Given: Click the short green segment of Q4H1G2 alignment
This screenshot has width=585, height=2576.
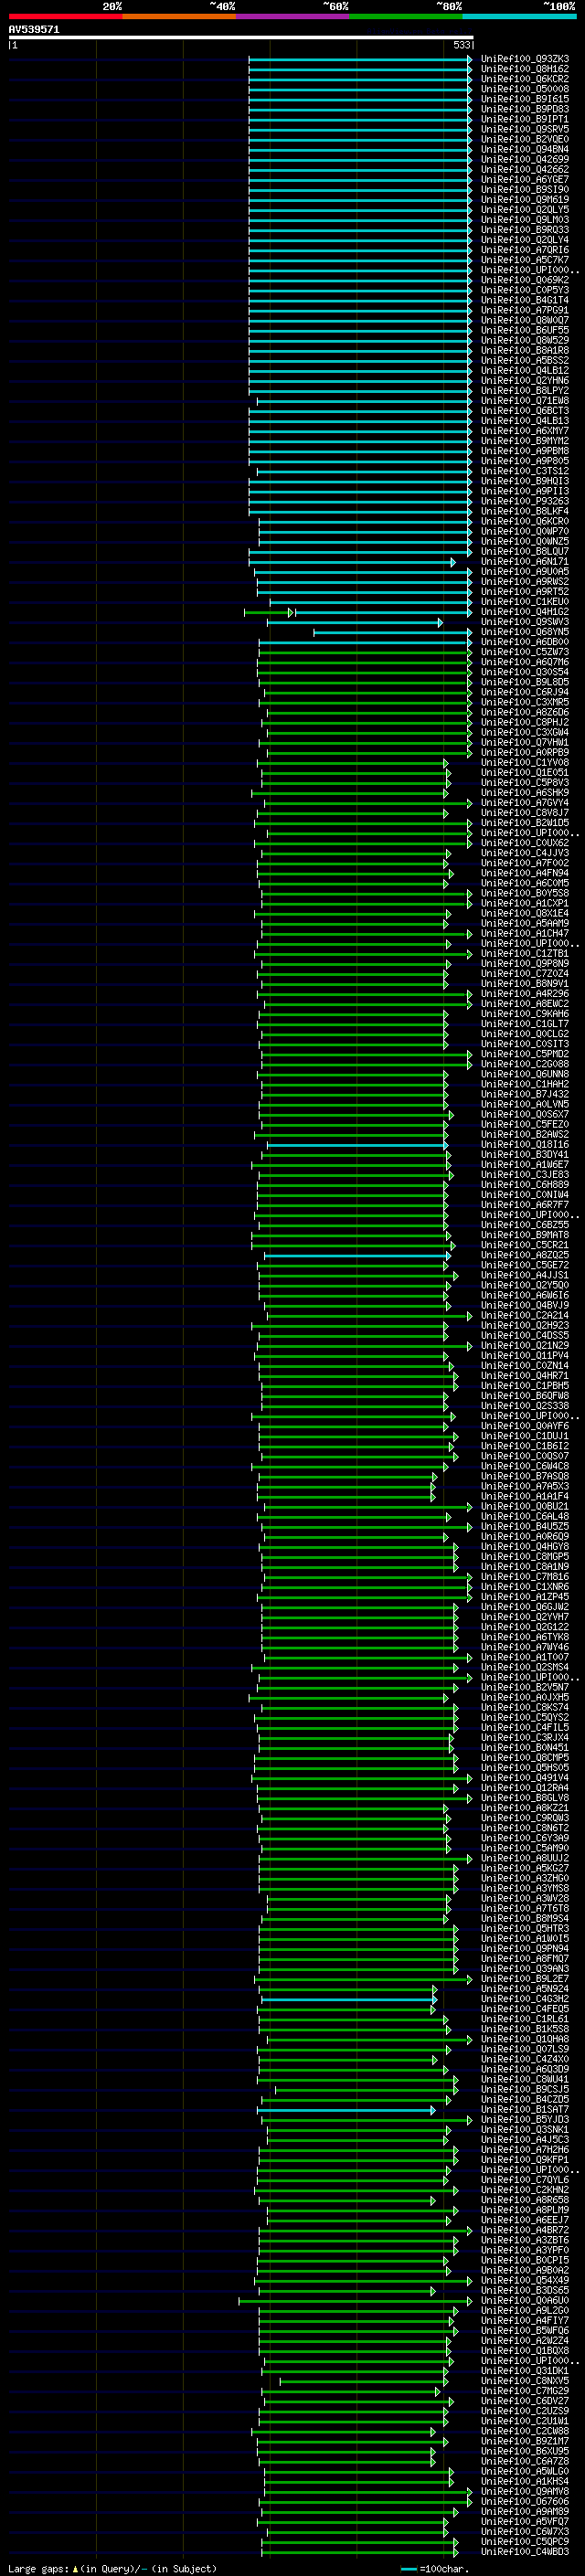Looking at the screenshot, I should coord(268,612).
